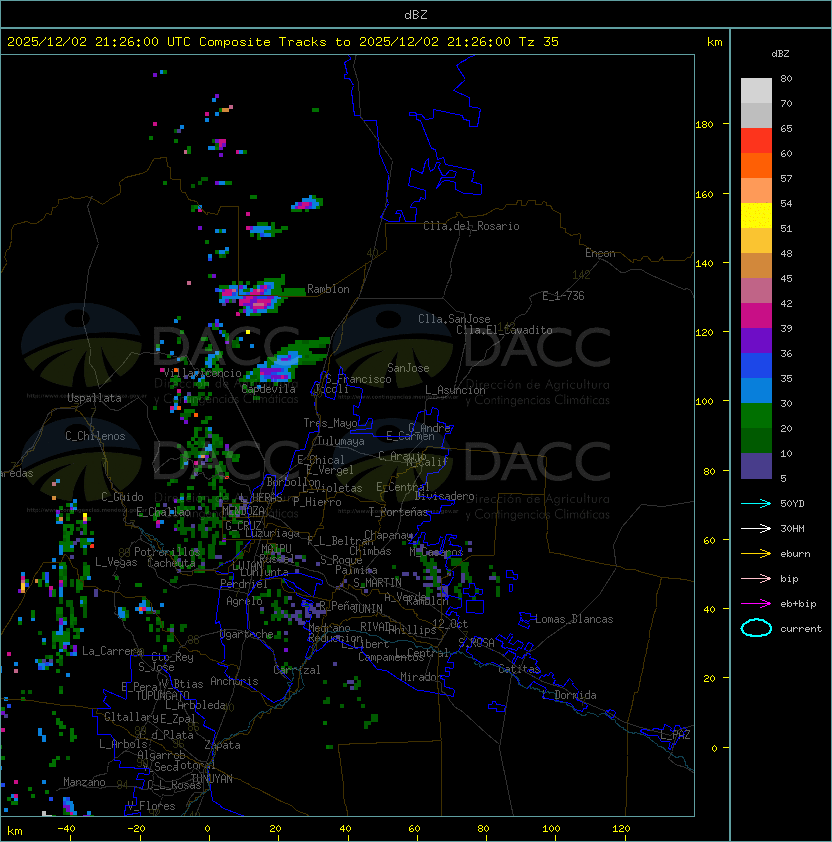Image resolution: width=832 pixels, height=842 pixels.
Task: Click the Capdevila place label
Action: [x=269, y=388]
